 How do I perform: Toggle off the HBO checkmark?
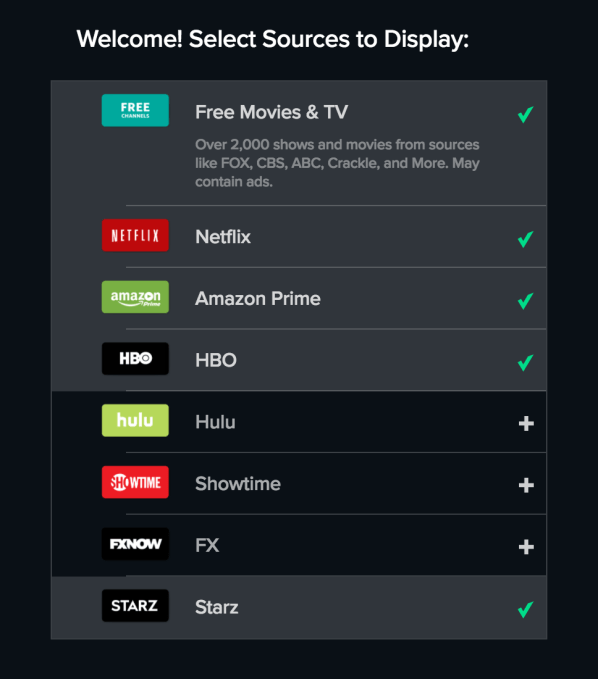pyautogui.click(x=526, y=362)
